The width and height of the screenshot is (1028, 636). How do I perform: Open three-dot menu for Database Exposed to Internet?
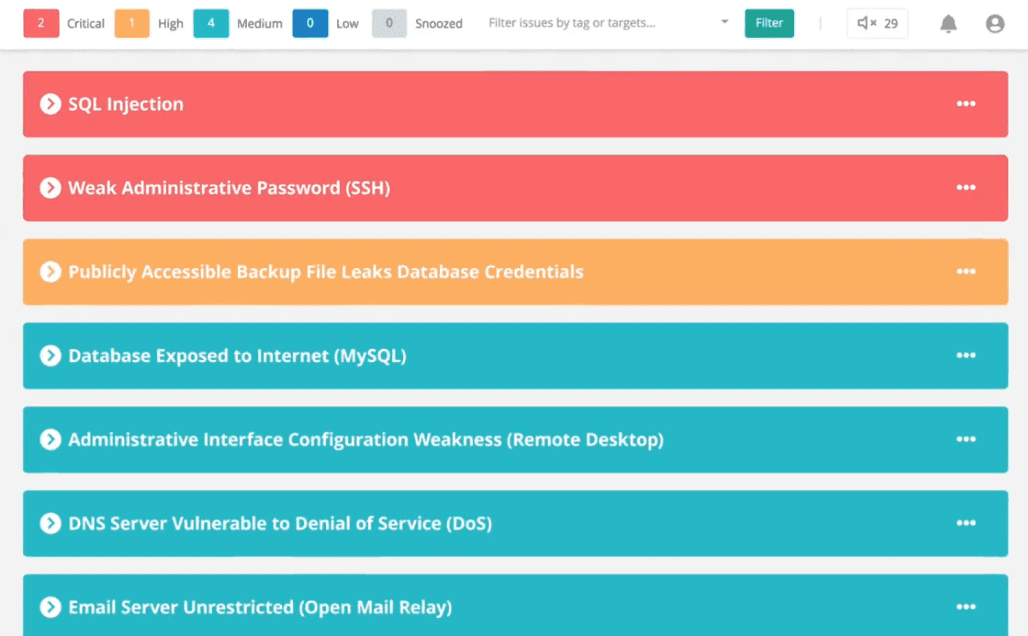965,356
